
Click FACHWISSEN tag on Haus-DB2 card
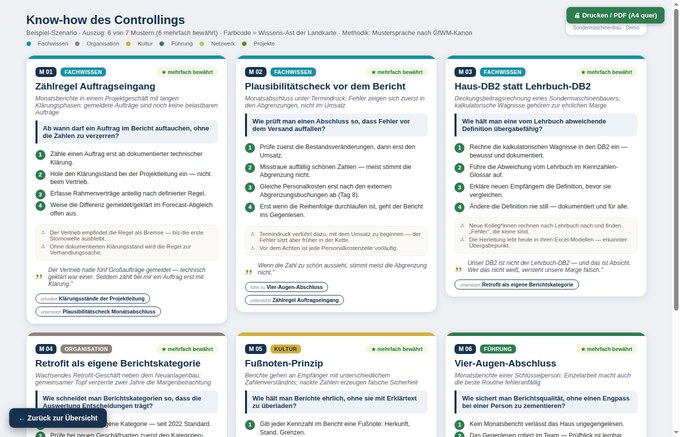(x=503, y=72)
